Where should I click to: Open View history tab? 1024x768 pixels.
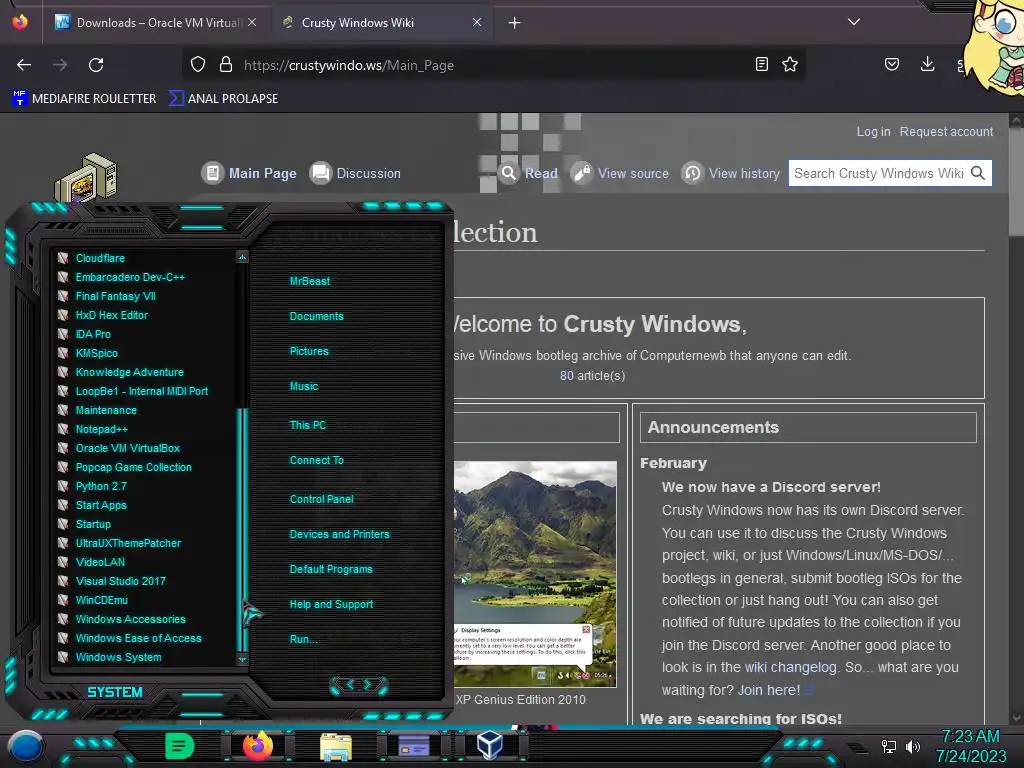tap(731, 173)
